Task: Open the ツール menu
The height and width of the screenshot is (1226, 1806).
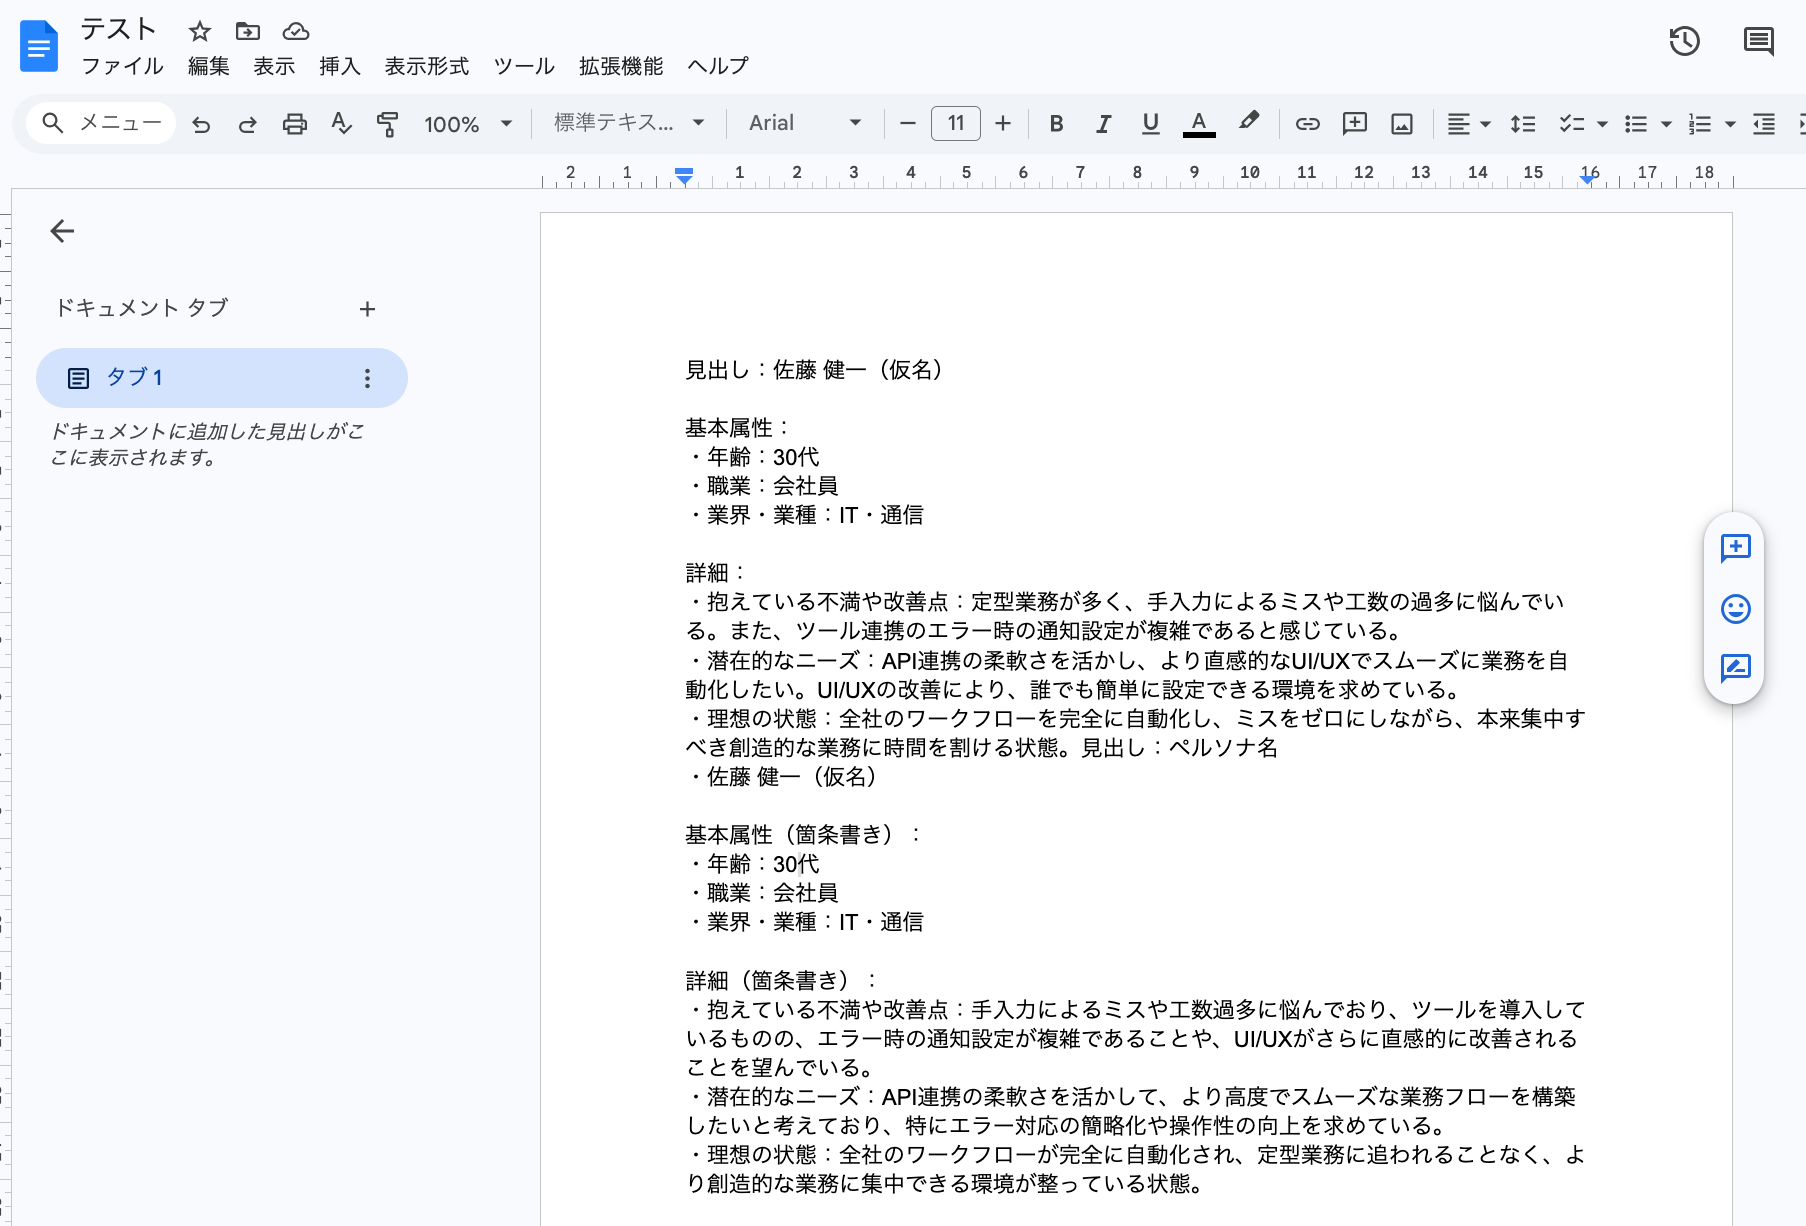Action: pos(524,66)
